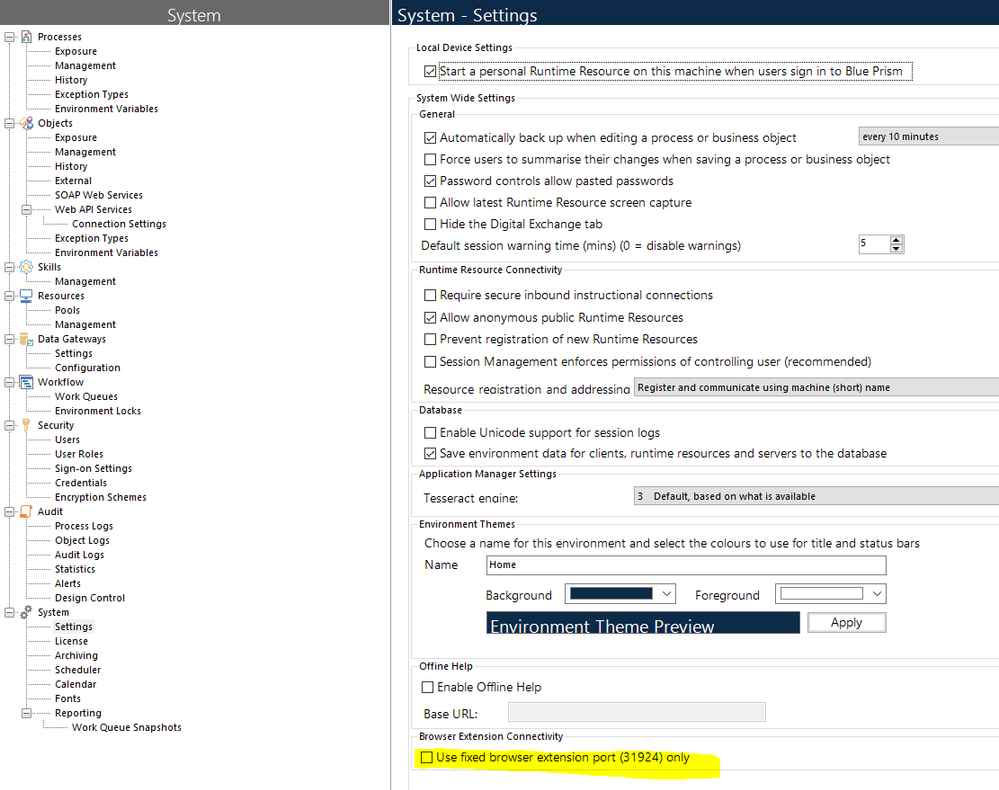Collapse the Web API Services node
999x790 pixels.
click(x=26, y=210)
